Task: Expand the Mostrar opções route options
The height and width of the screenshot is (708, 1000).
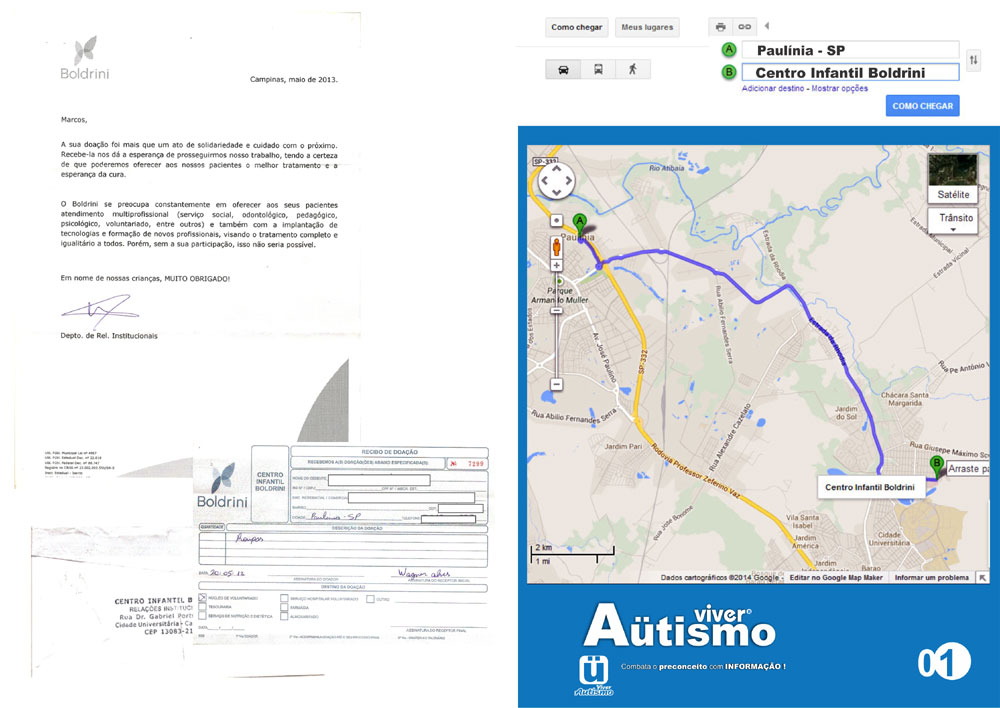Action: [839, 89]
